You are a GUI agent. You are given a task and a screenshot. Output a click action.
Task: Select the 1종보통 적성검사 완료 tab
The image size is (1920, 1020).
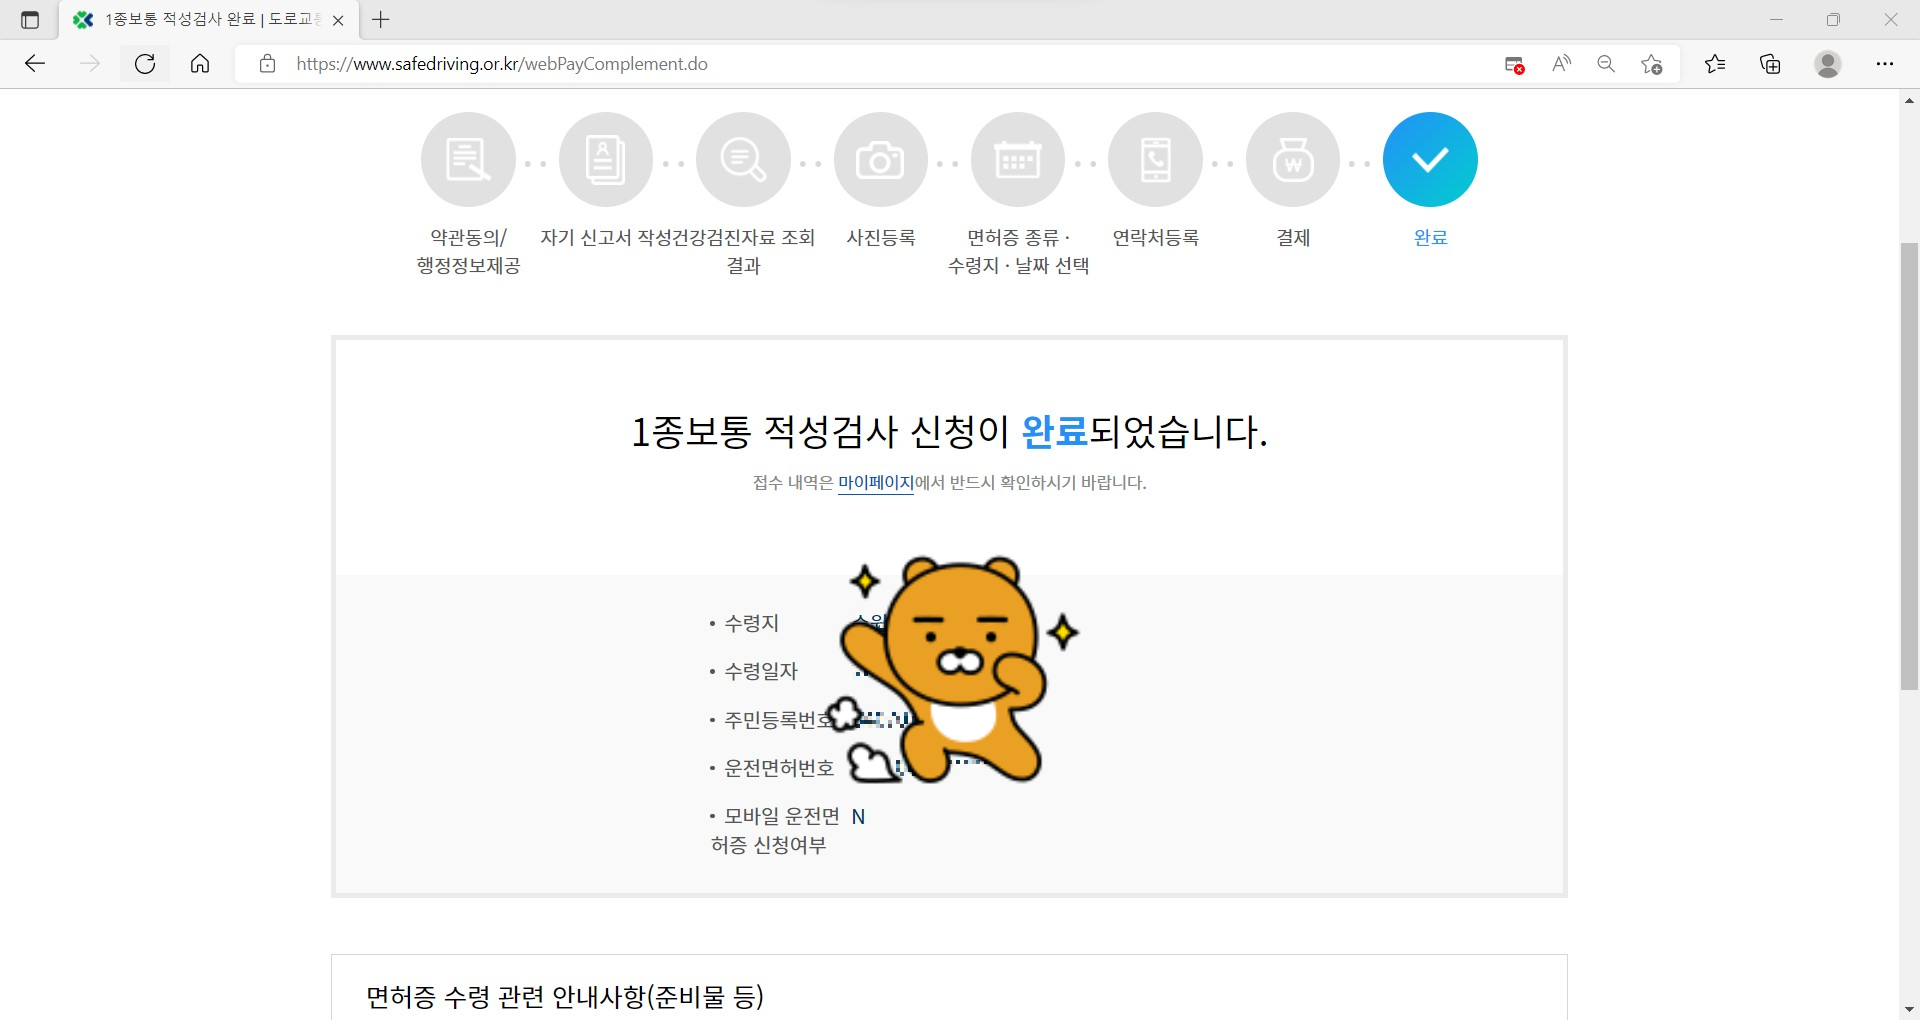[x=208, y=20]
